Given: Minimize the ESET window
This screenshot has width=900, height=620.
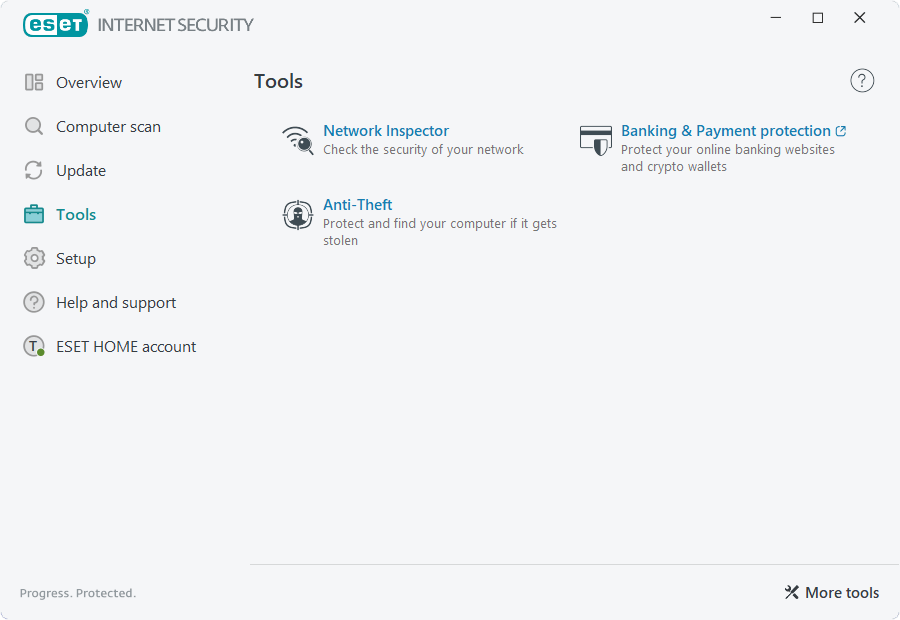Looking at the screenshot, I should [776, 18].
